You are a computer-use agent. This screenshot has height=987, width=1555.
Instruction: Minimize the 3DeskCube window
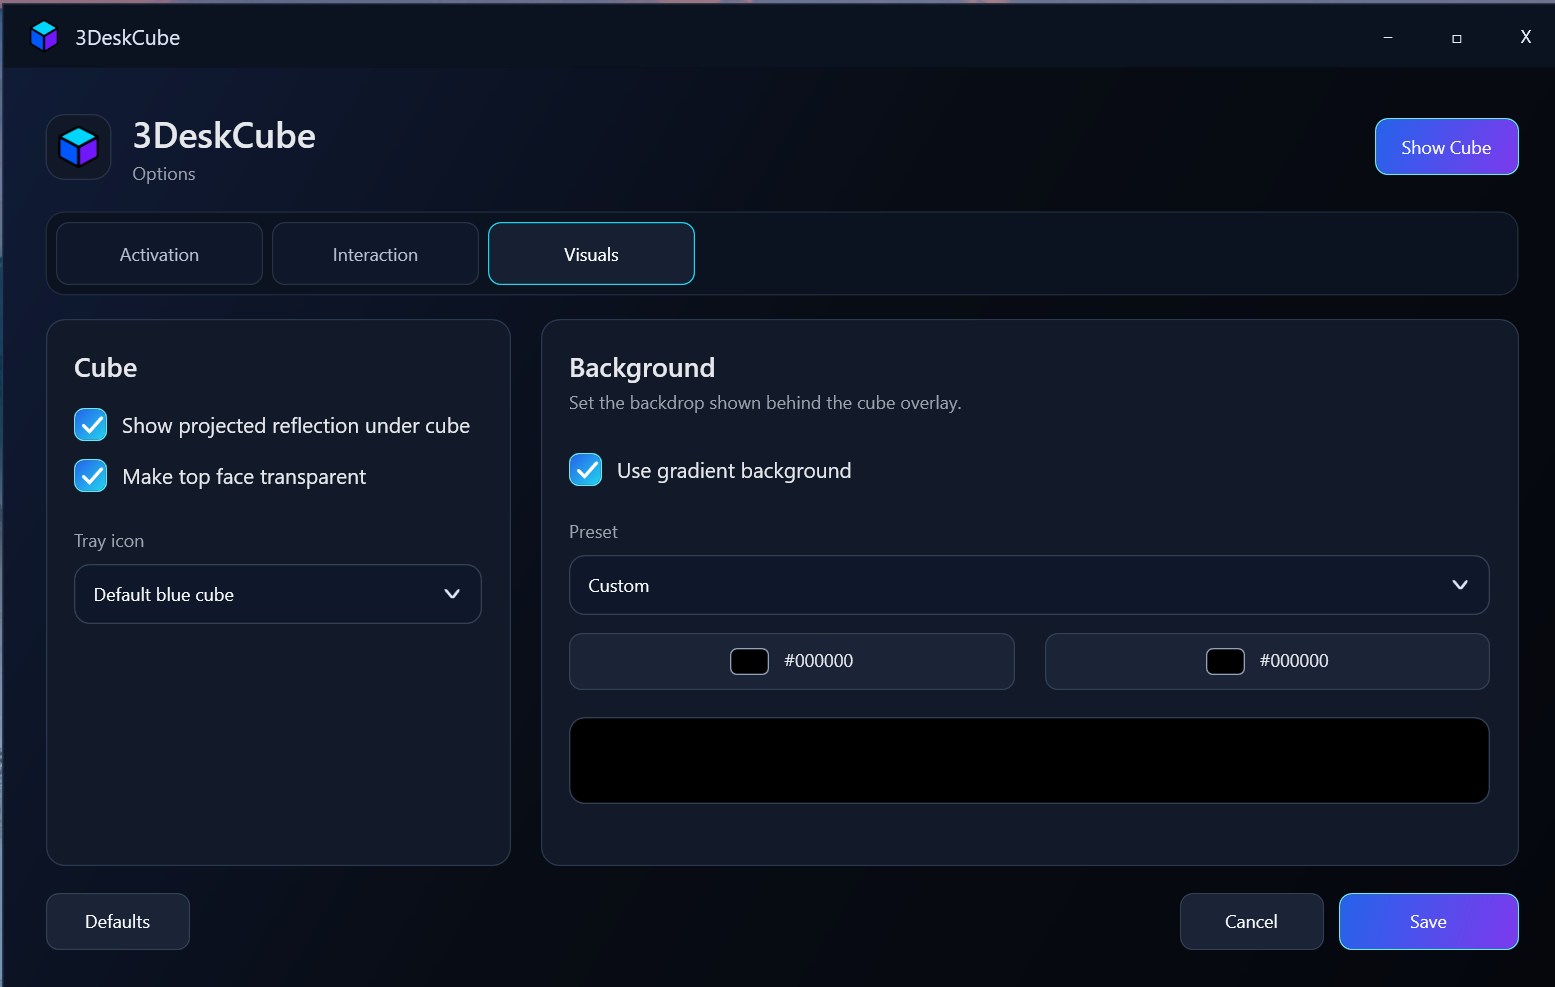(x=1388, y=37)
